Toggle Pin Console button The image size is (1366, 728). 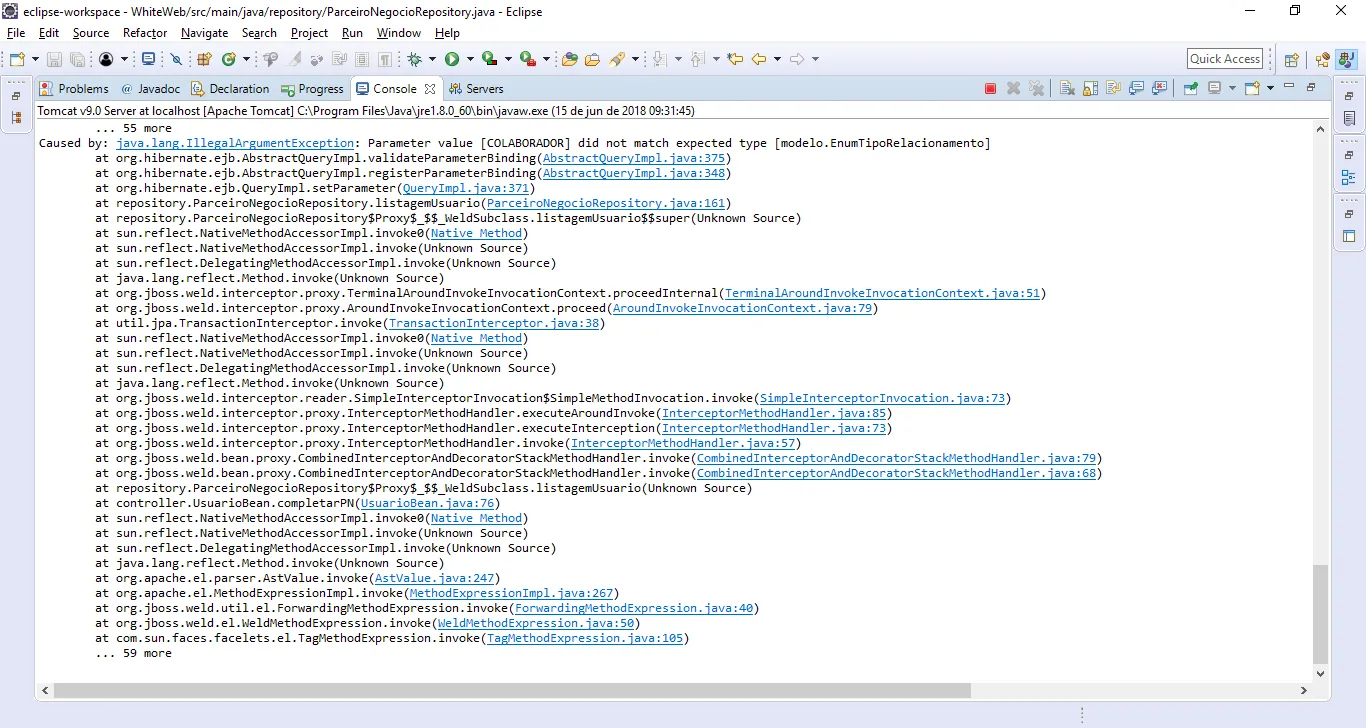tap(1191, 88)
